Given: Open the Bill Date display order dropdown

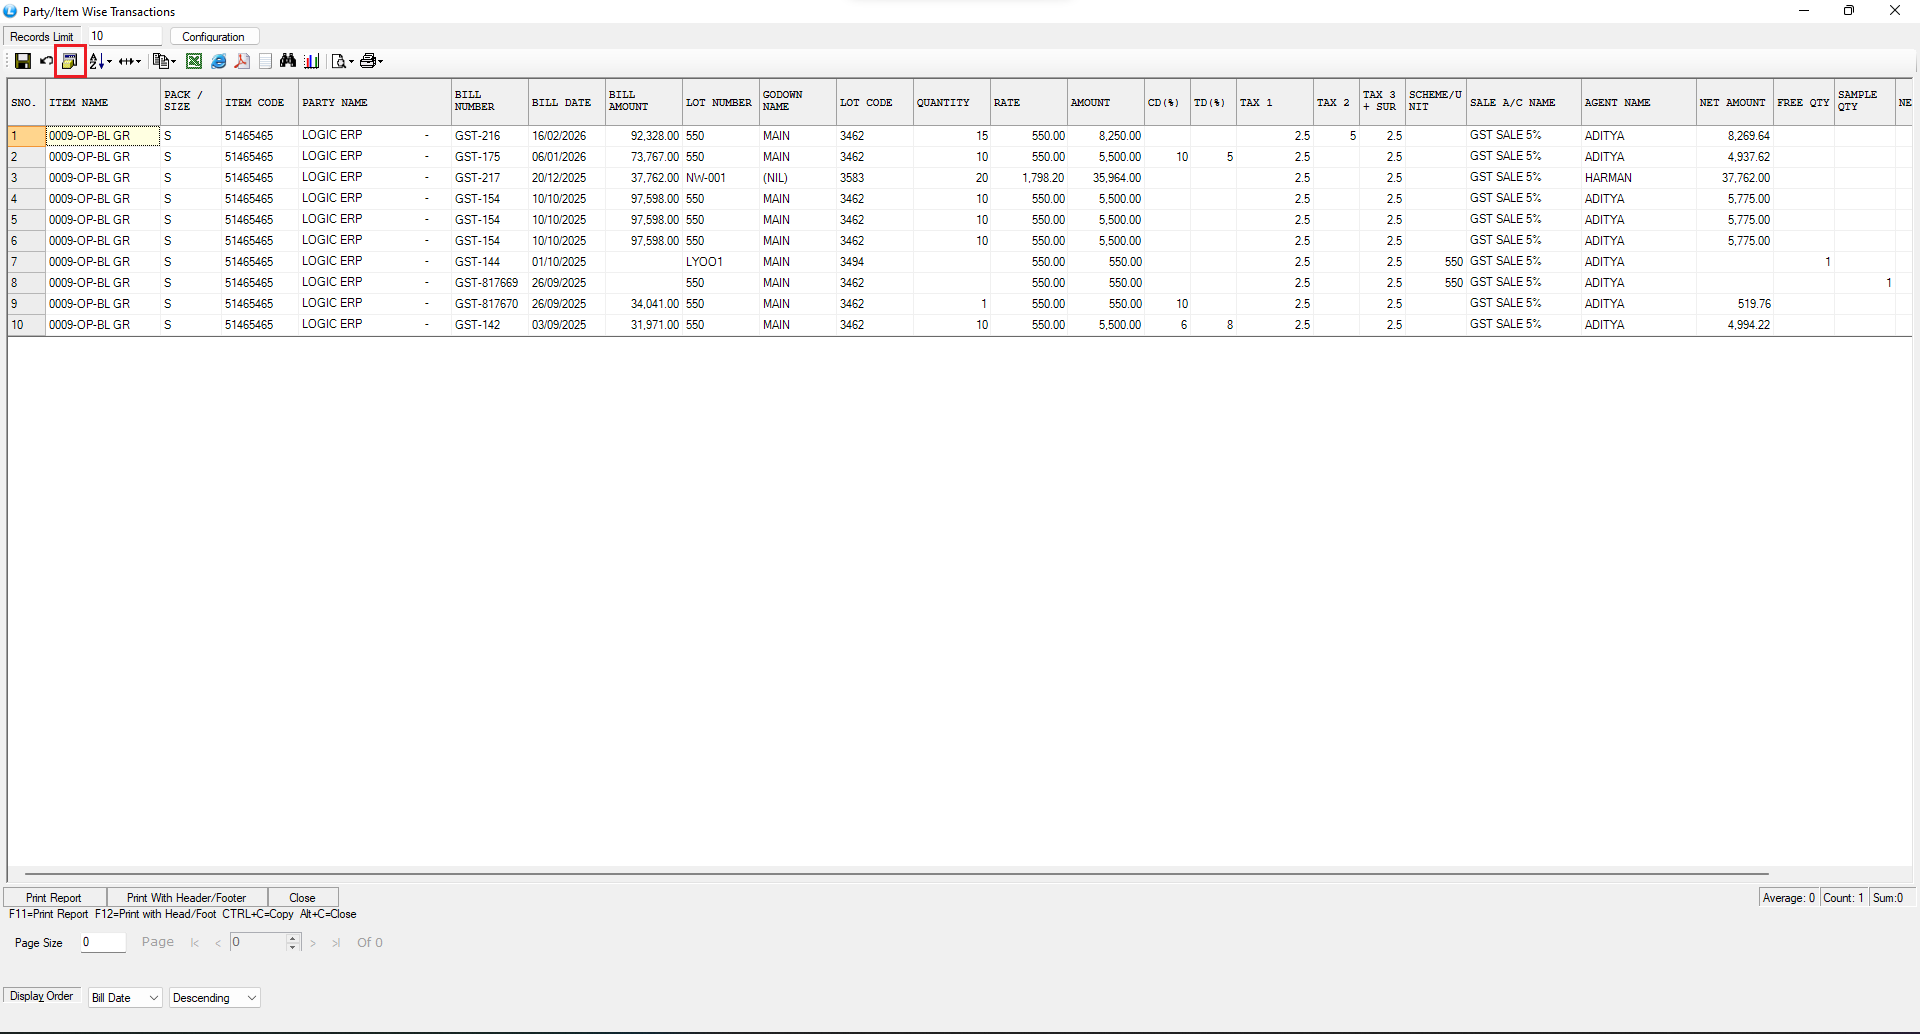Looking at the screenshot, I should coord(125,998).
